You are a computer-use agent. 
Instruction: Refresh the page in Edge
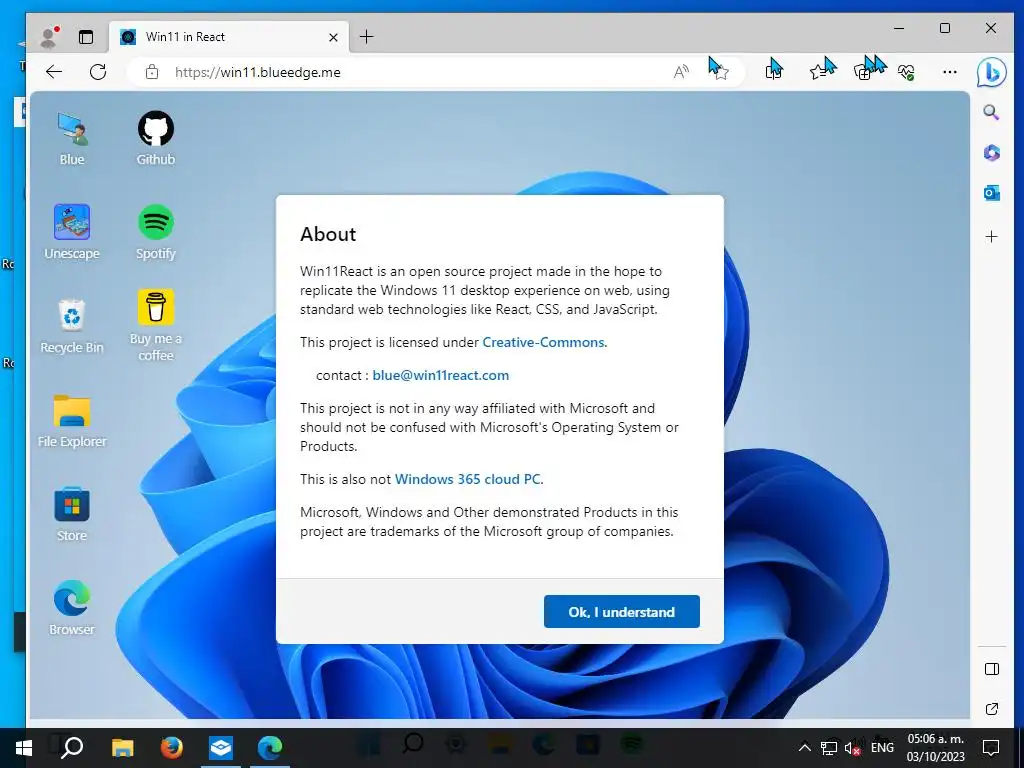pyautogui.click(x=98, y=72)
